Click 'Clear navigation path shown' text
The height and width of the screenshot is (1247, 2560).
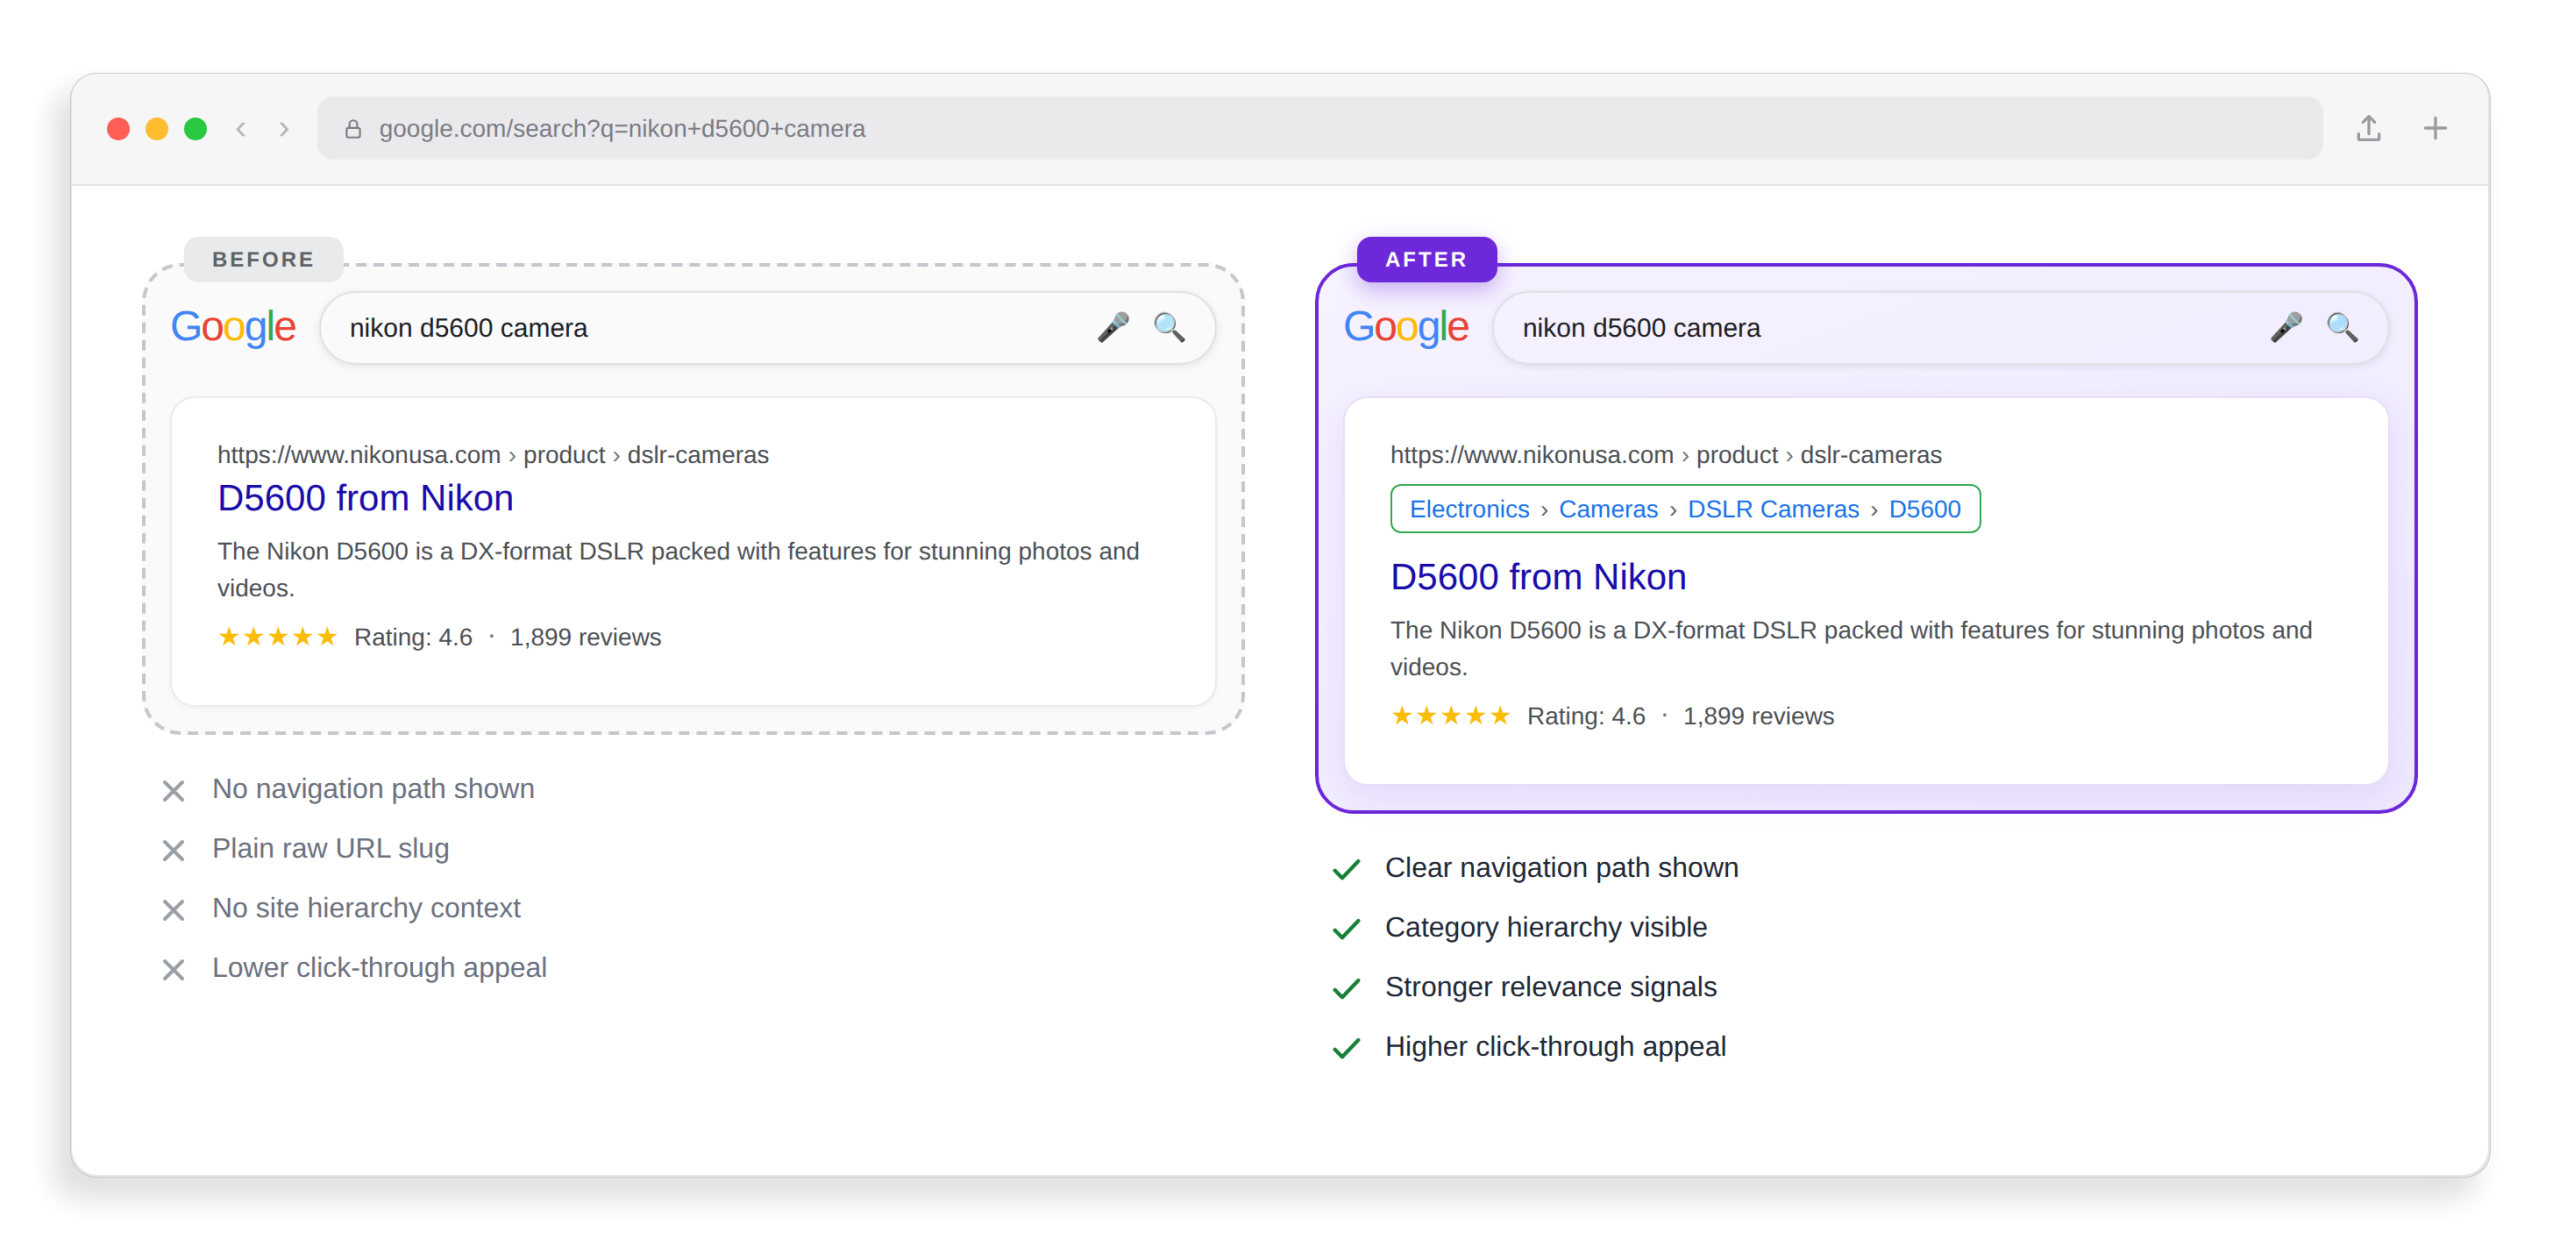[1561, 868]
